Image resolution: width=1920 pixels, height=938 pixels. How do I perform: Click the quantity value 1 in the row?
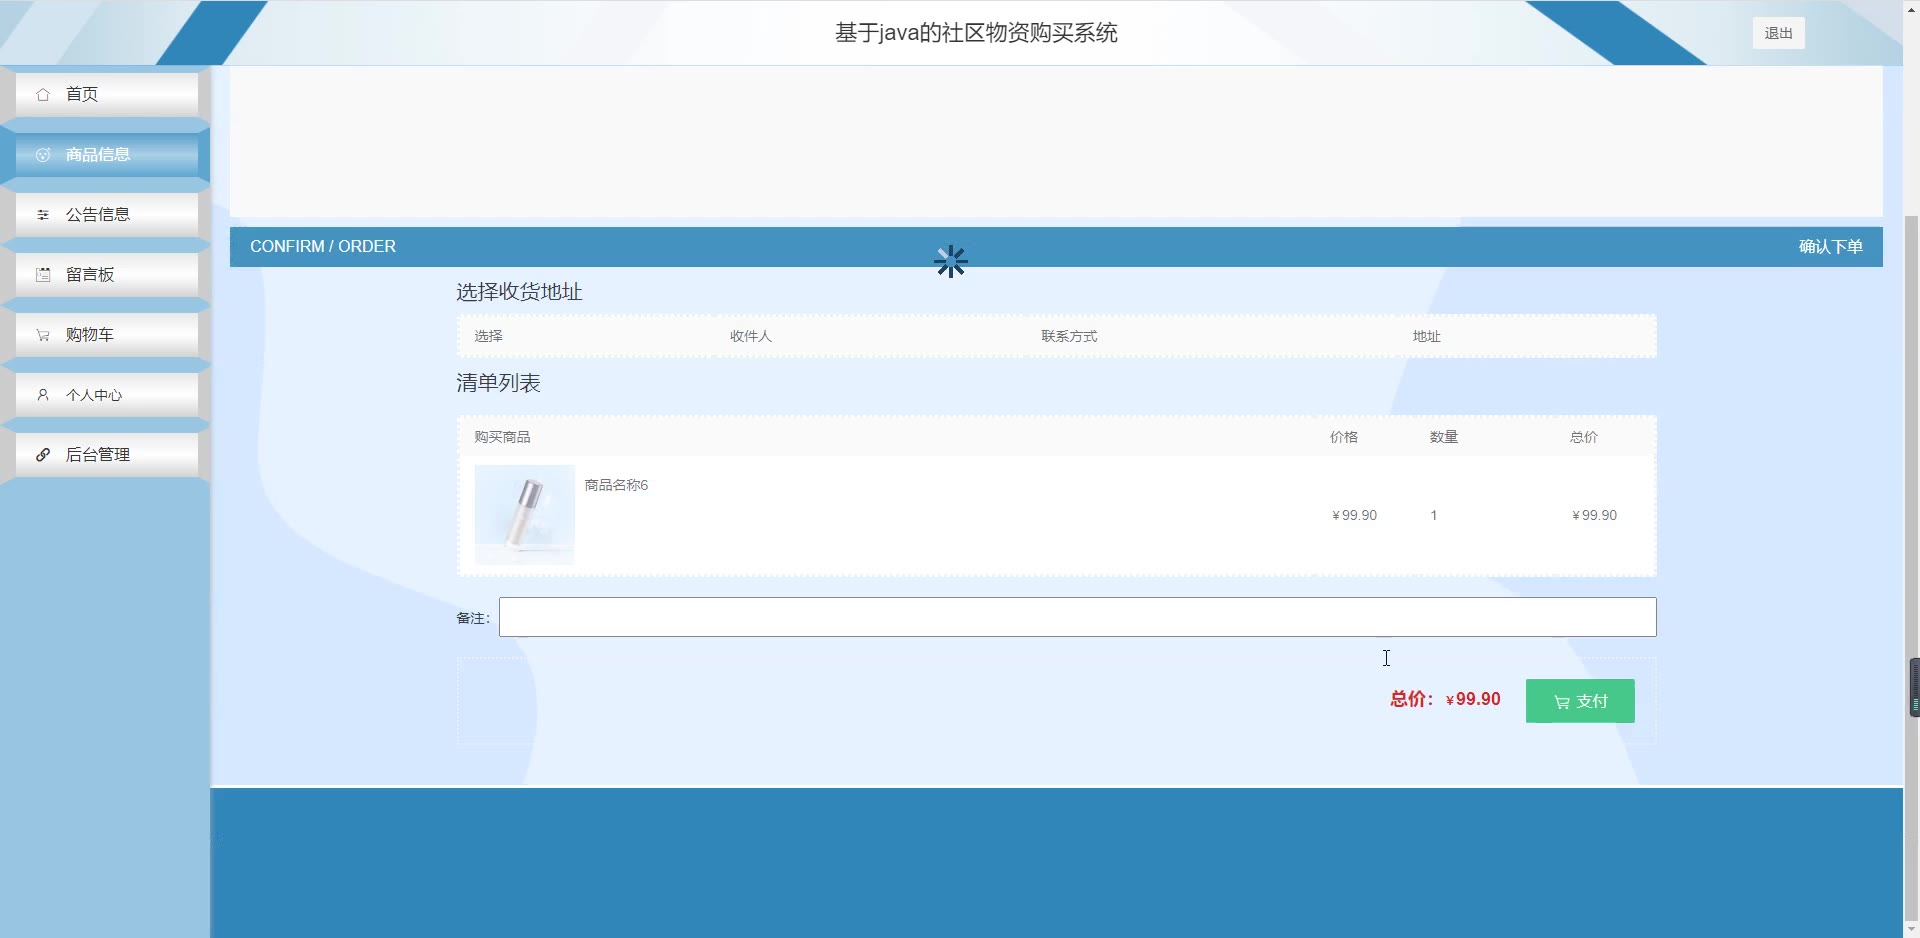tap(1434, 515)
